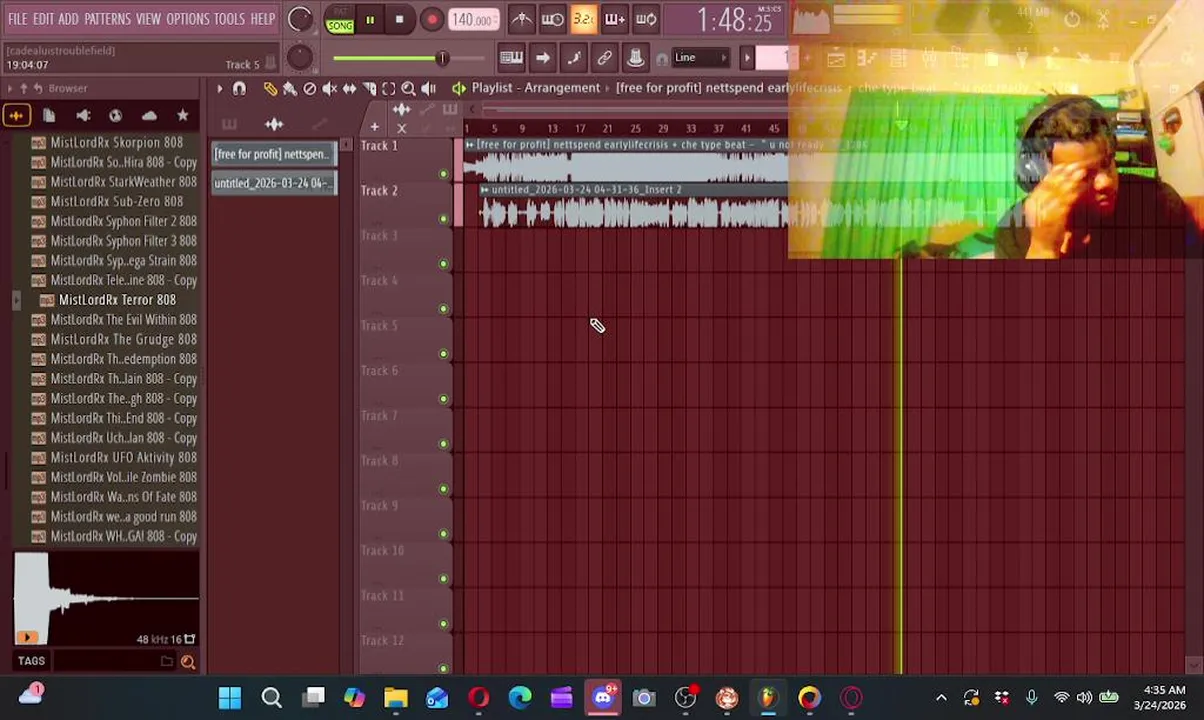Click the note/blend recording icon
This screenshot has width=1204, height=720.
pos(573,58)
